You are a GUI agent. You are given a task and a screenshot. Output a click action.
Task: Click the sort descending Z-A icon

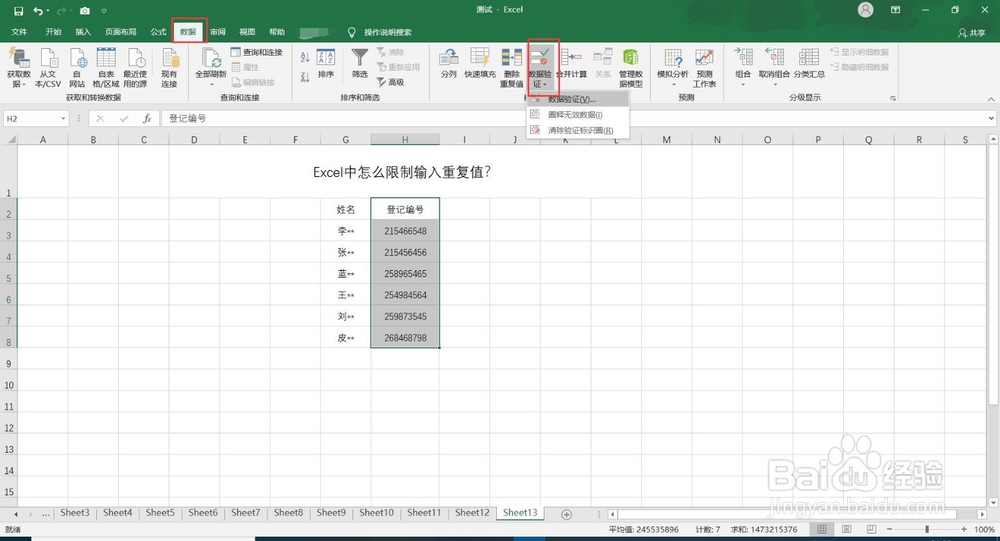[x=305, y=77]
